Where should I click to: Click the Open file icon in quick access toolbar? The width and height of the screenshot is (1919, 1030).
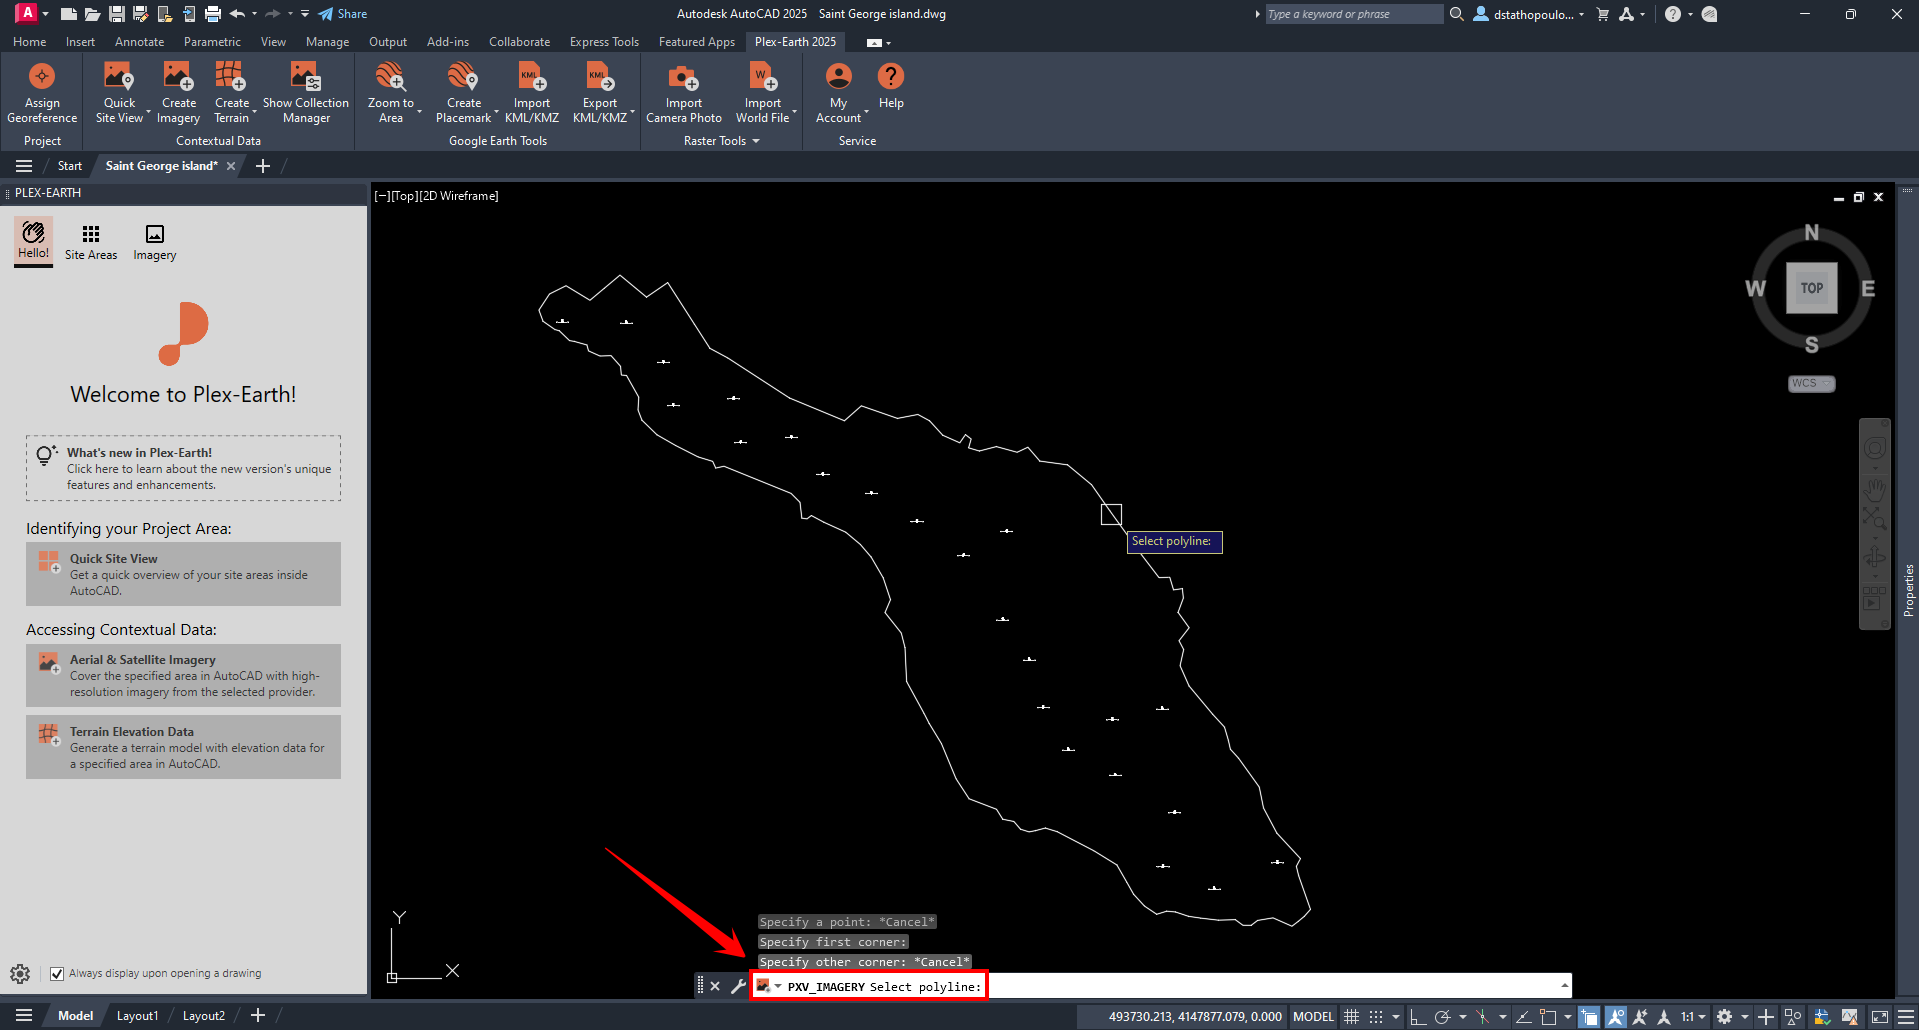92,14
